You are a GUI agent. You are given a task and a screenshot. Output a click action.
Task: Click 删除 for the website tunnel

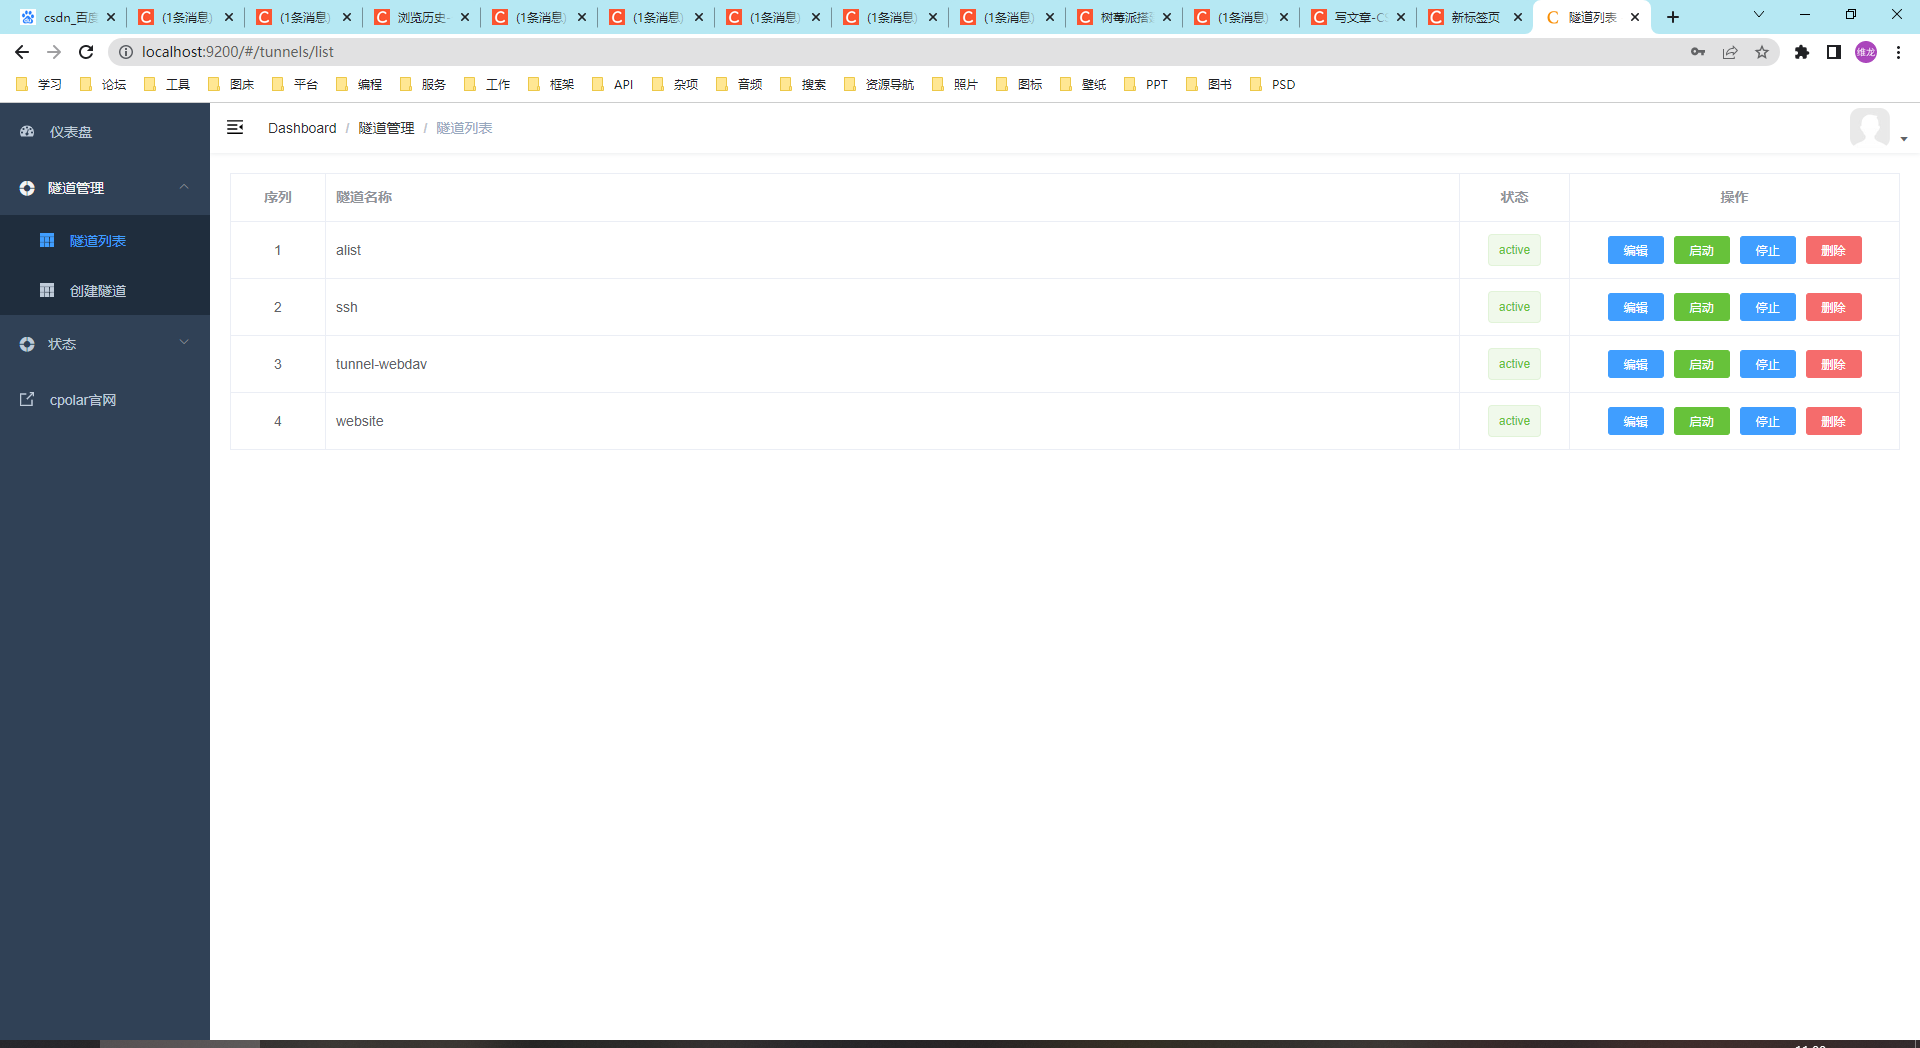pyautogui.click(x=1833, y=421)
